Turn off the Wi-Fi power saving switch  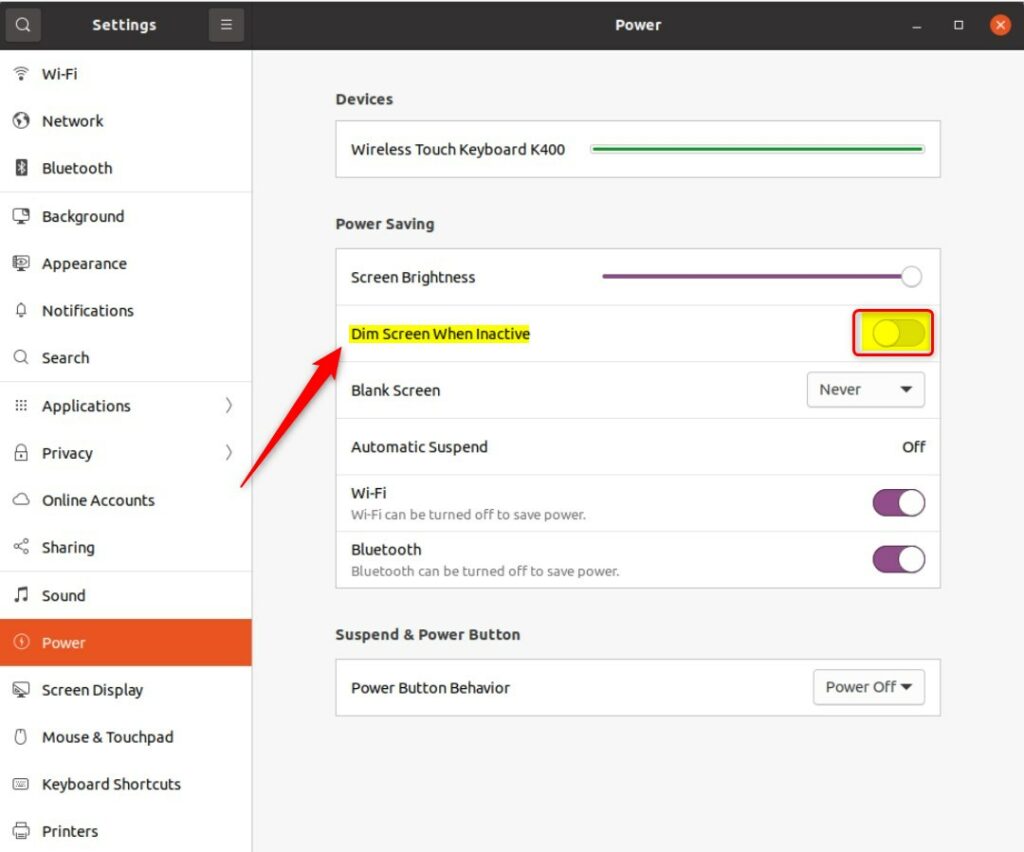tap(898, 503)
